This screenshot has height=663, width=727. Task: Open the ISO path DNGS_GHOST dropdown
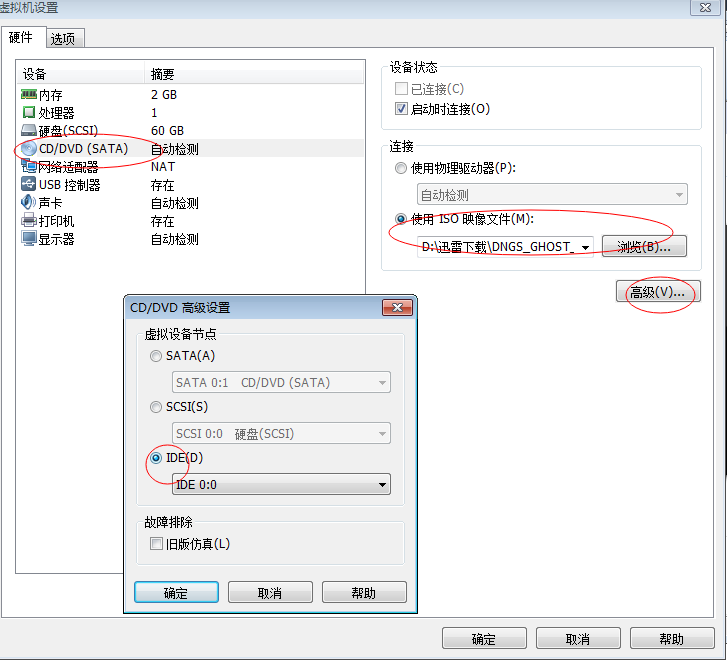(504, 247)
